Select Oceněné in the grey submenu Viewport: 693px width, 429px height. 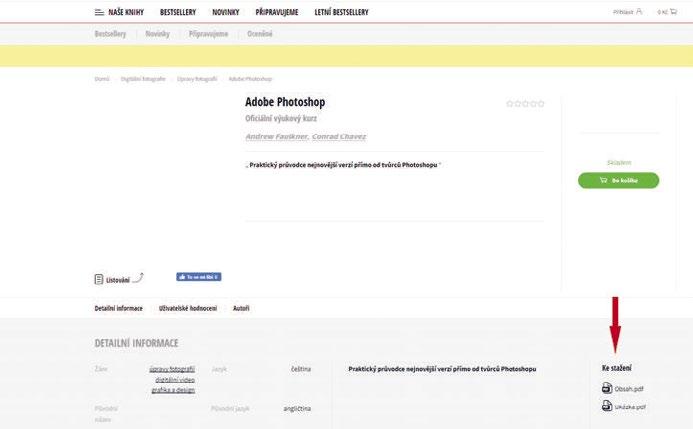tap(259, 34)
